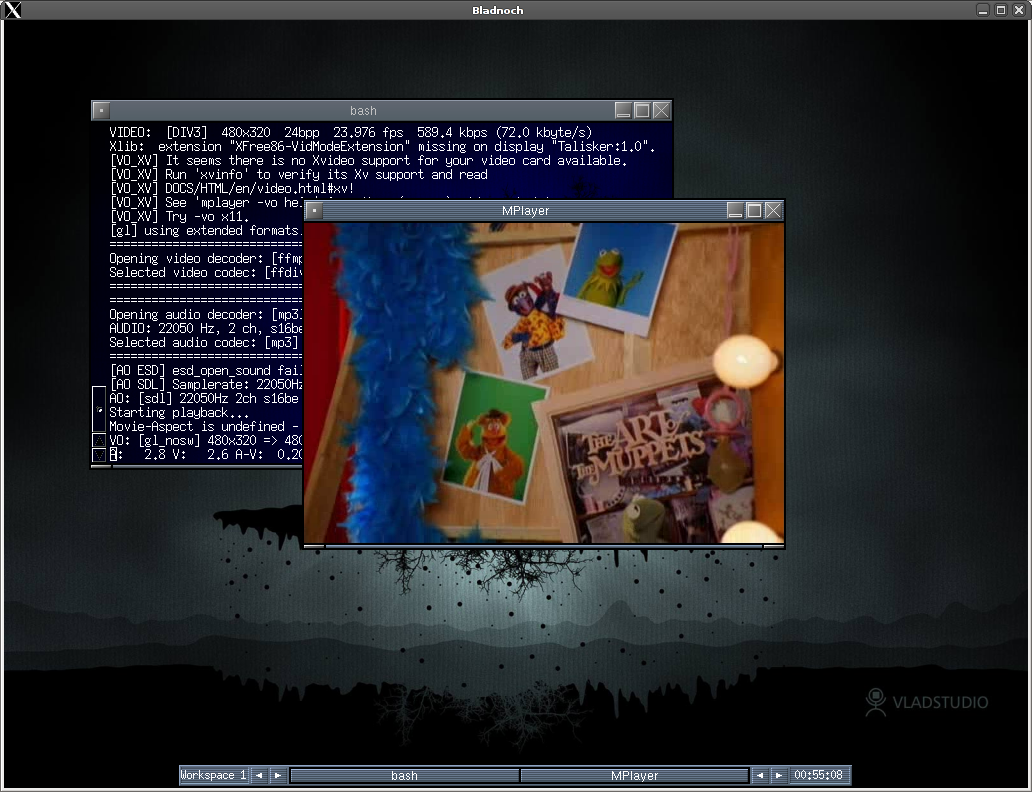The height and width of the screenshot is (792, 1032).
Task: Focus bash from the bottom toolbar
Action: [x=404, y=775]
